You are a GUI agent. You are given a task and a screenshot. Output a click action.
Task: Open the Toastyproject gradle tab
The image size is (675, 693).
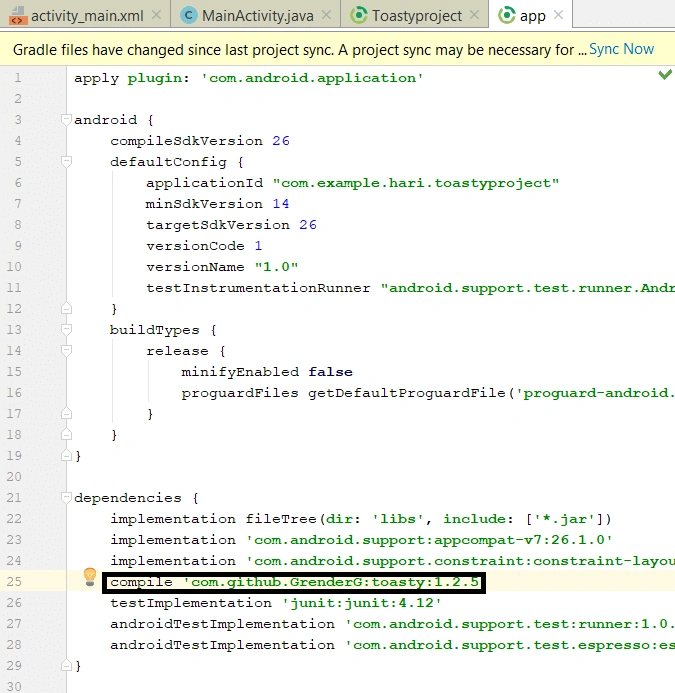click(x=415, y=15)
